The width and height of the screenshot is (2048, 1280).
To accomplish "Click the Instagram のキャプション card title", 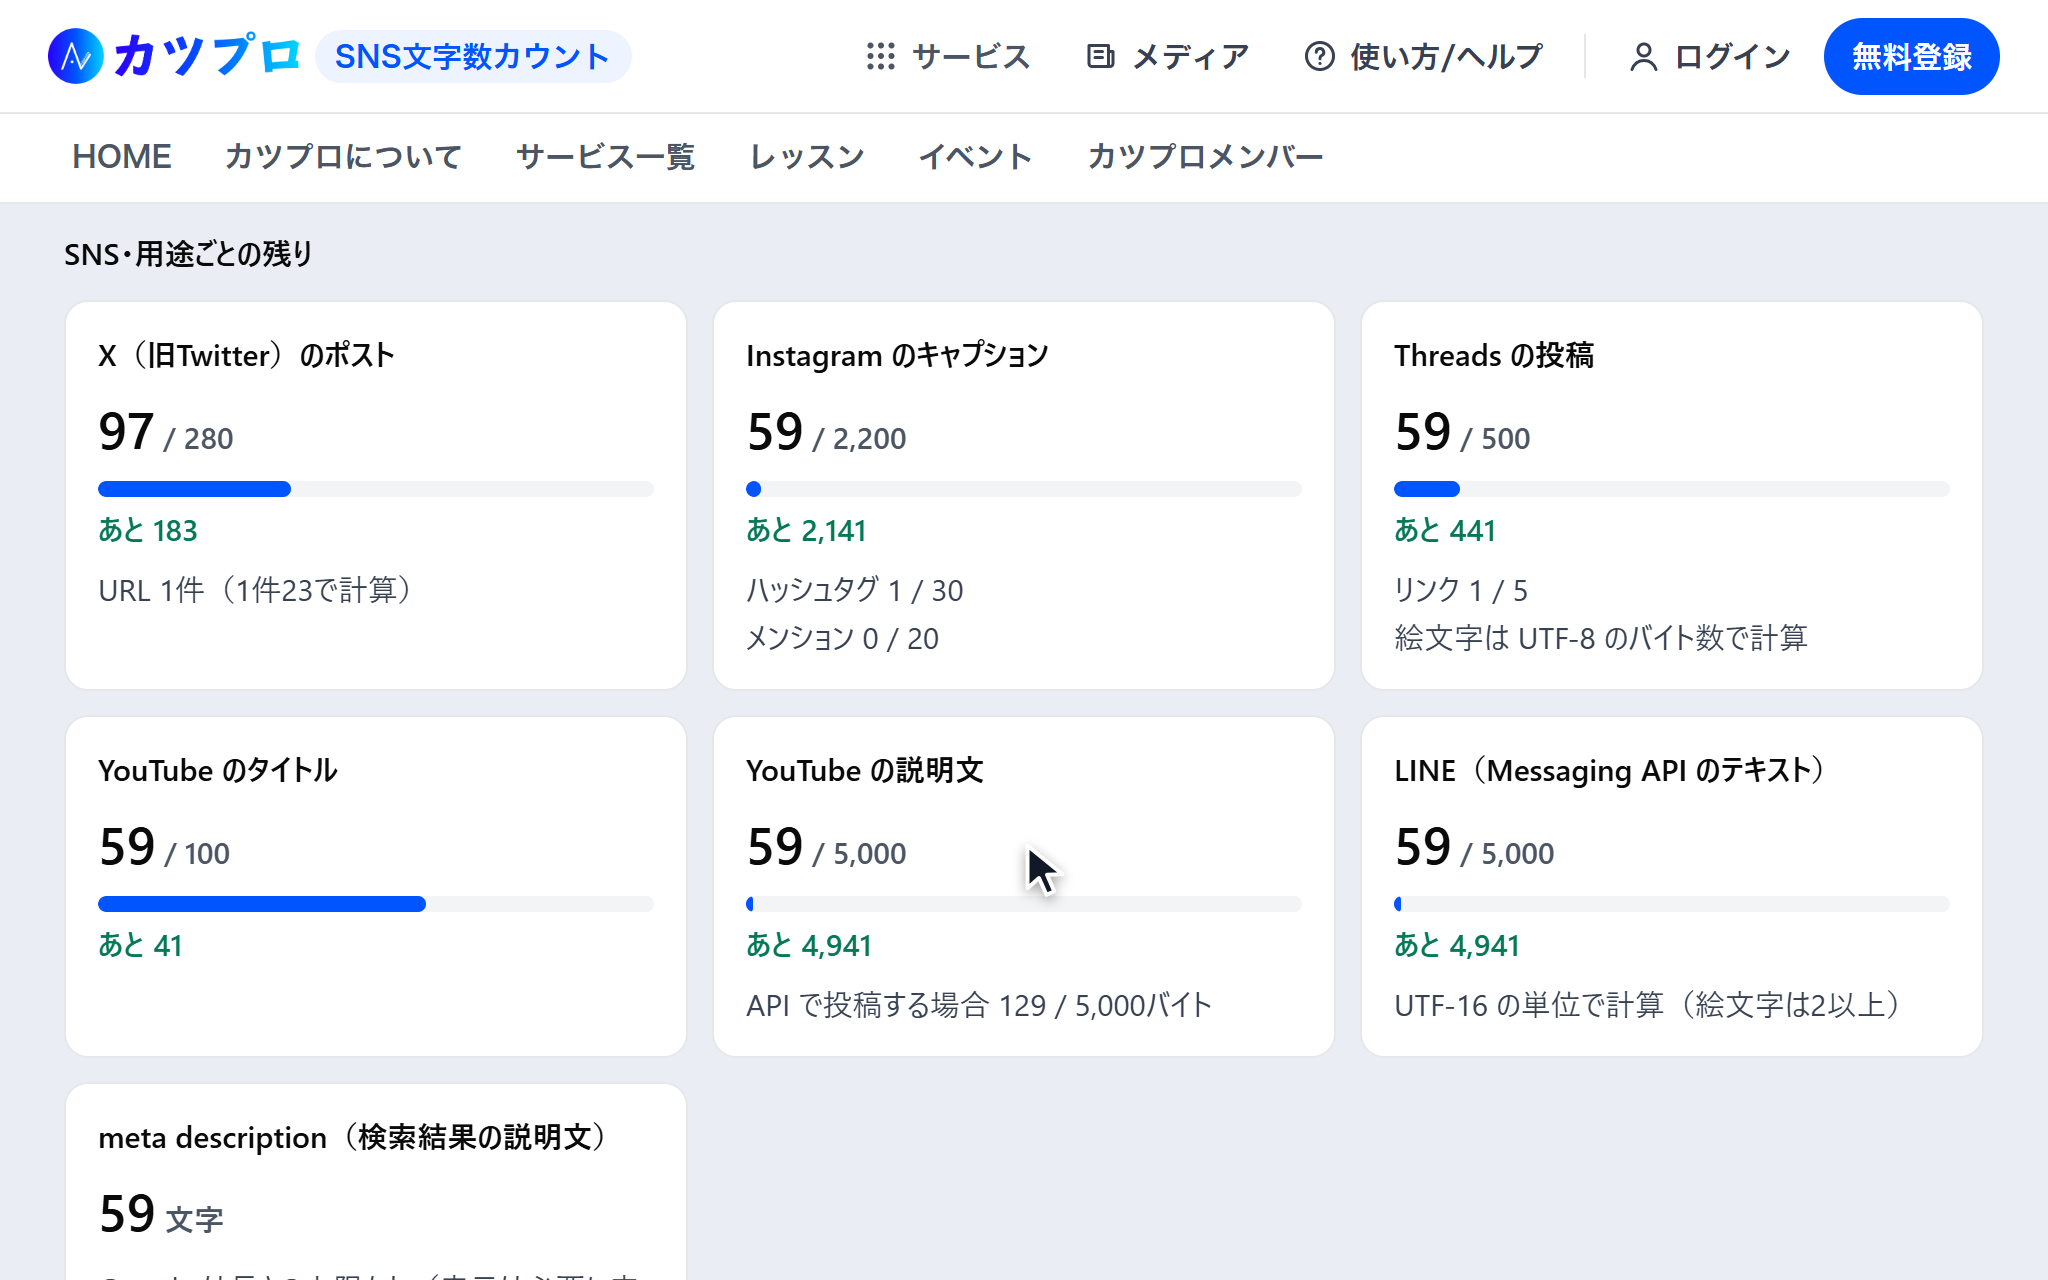I will coord(897,355).
